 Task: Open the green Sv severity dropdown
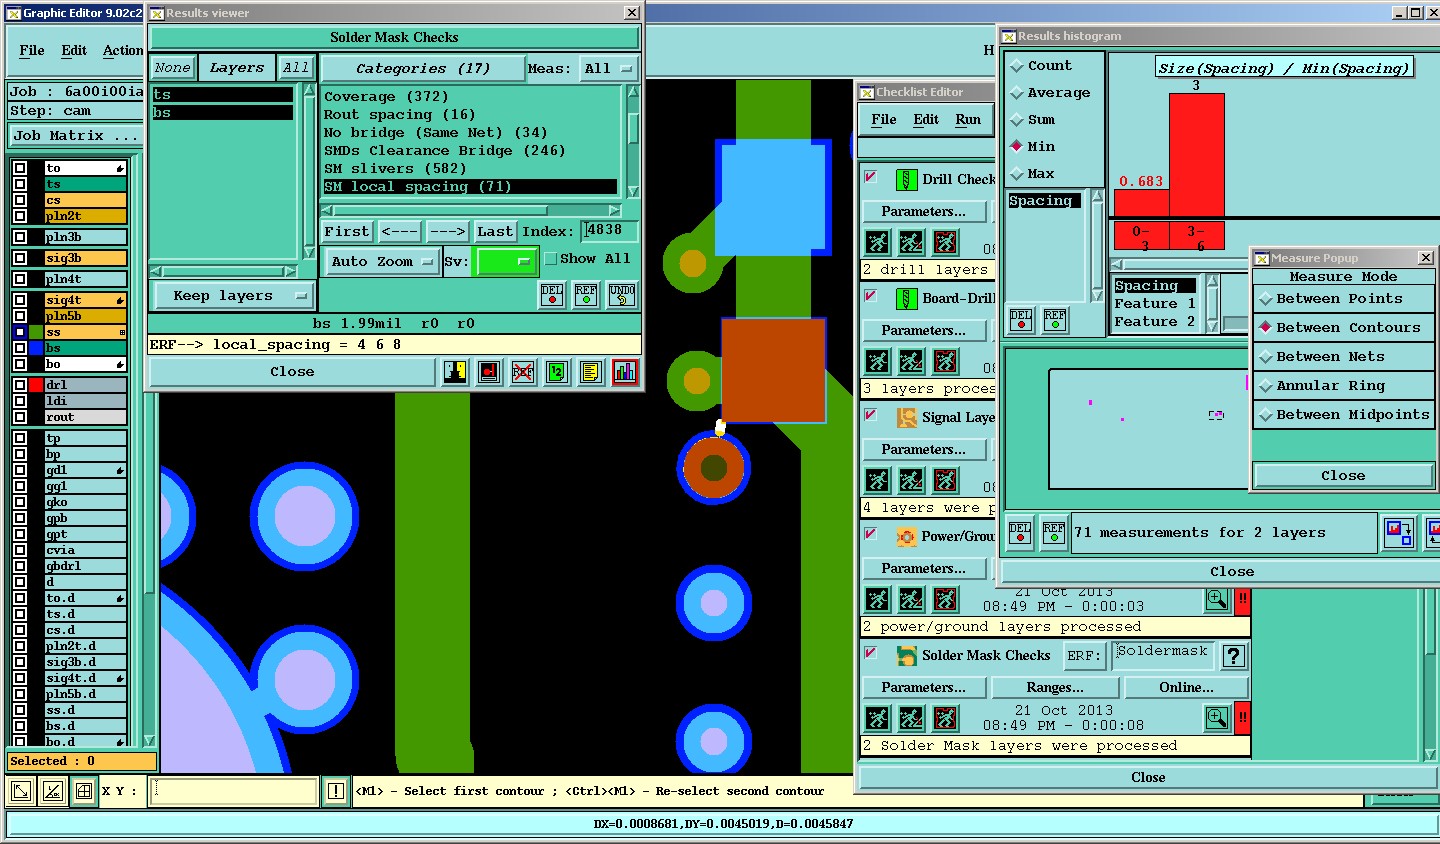coord(507,262)
